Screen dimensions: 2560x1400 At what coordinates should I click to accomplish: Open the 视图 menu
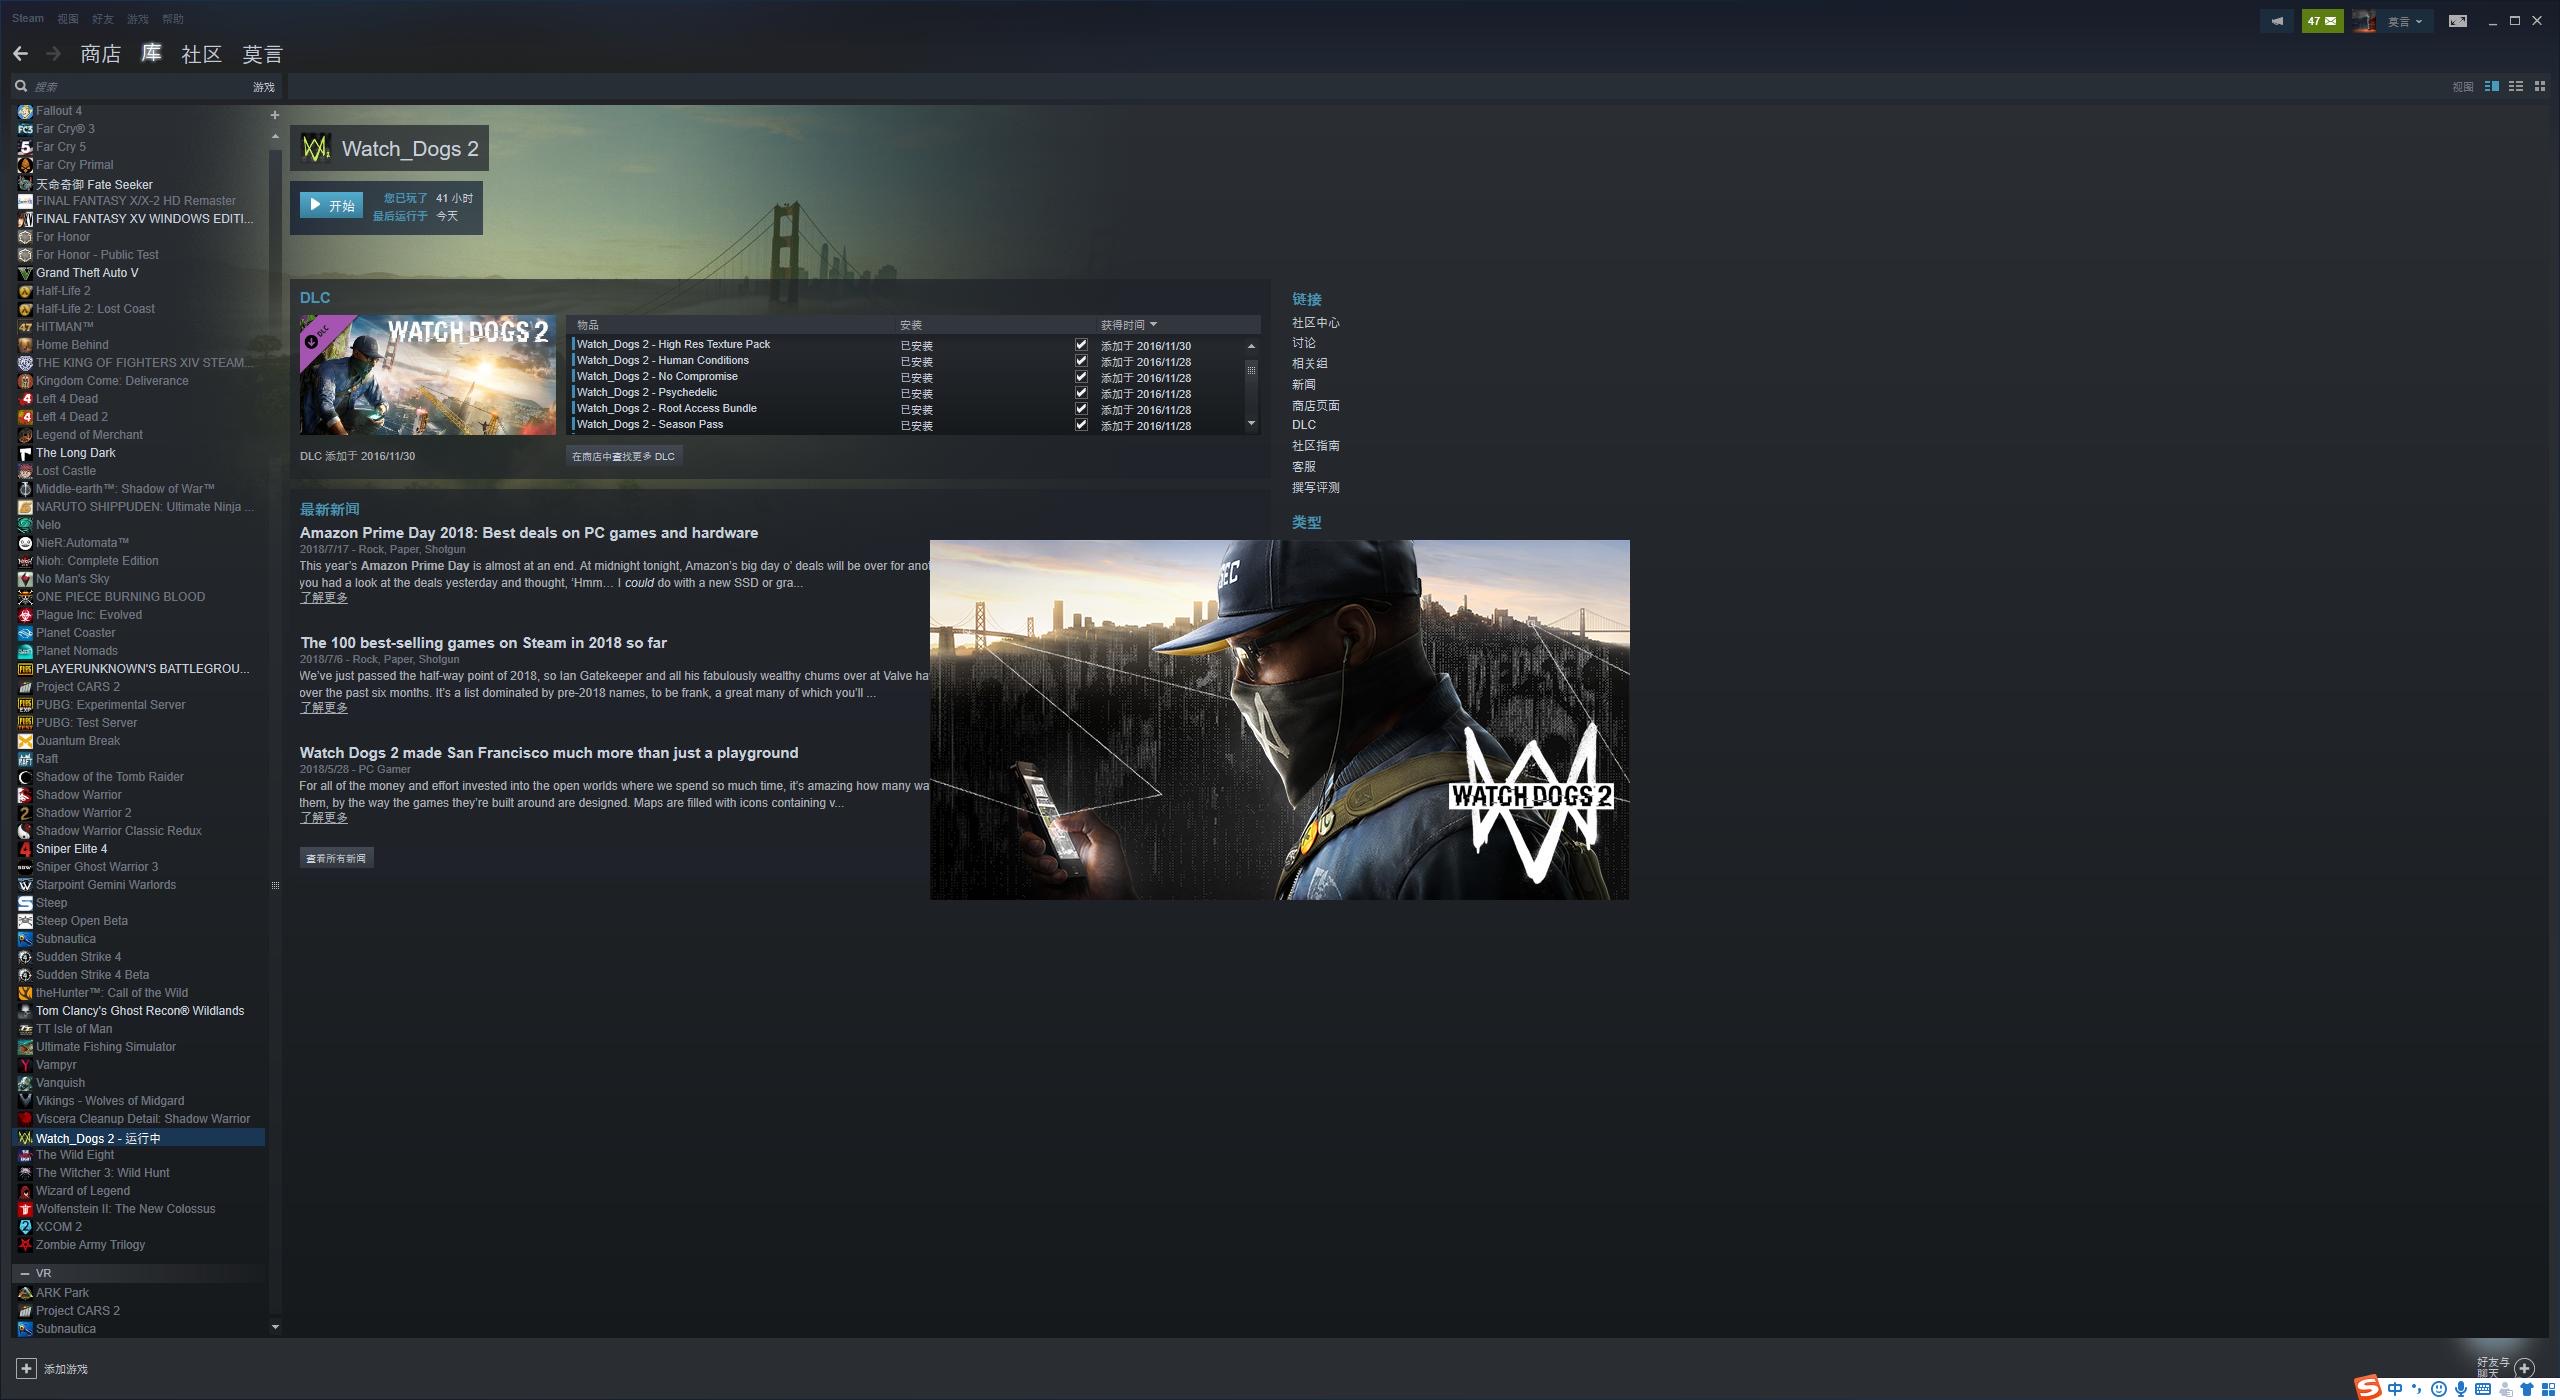68,19
